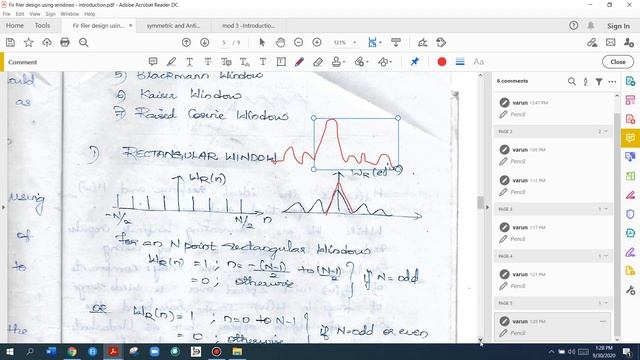Switch to the Tools tab
The width and height of the screenshot is (640, 360).
42,25
